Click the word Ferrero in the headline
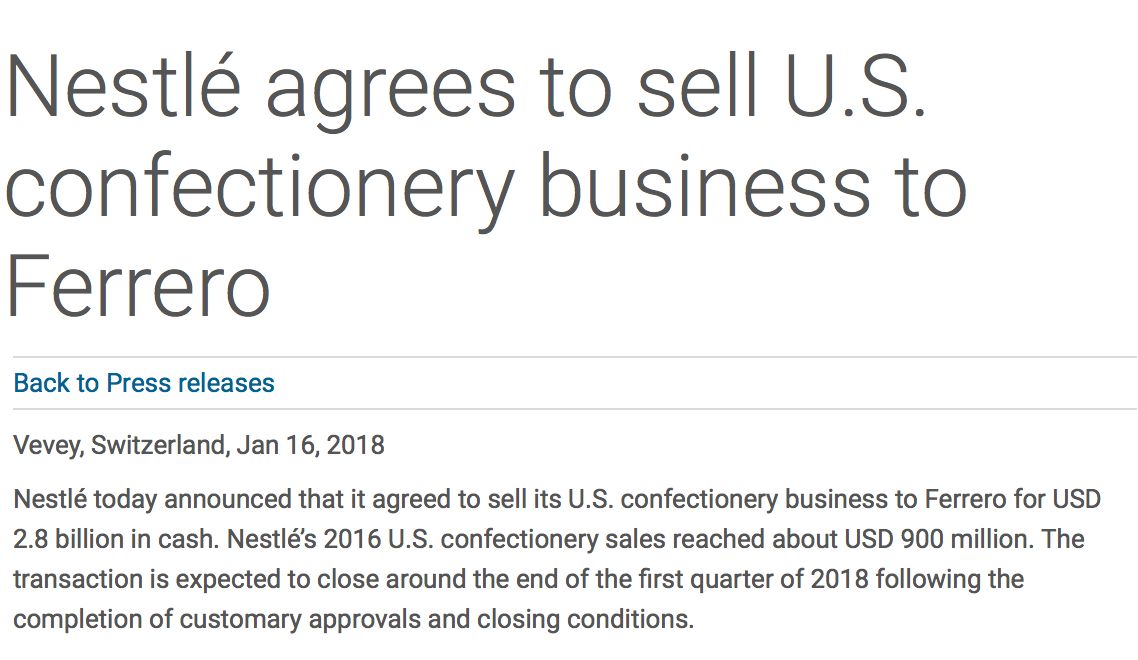Viewport: 1138px width, 660px height. pyautogui.click(x=138, y=286)
